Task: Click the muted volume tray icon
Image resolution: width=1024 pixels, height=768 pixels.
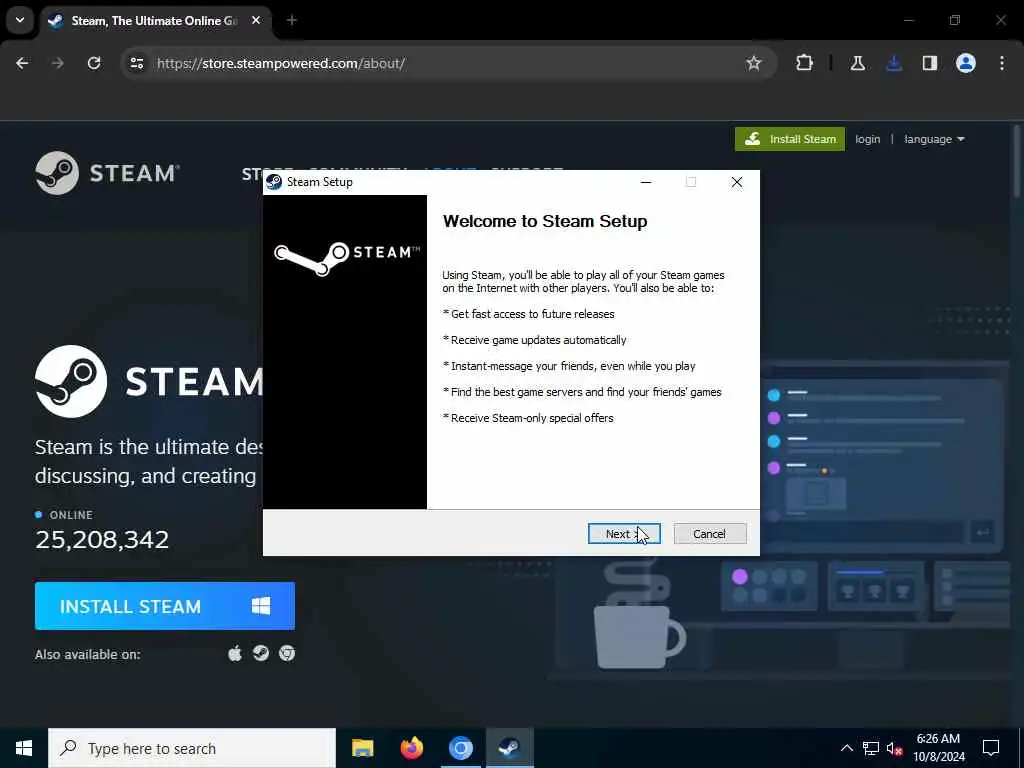Action: (x=895, y=748)
